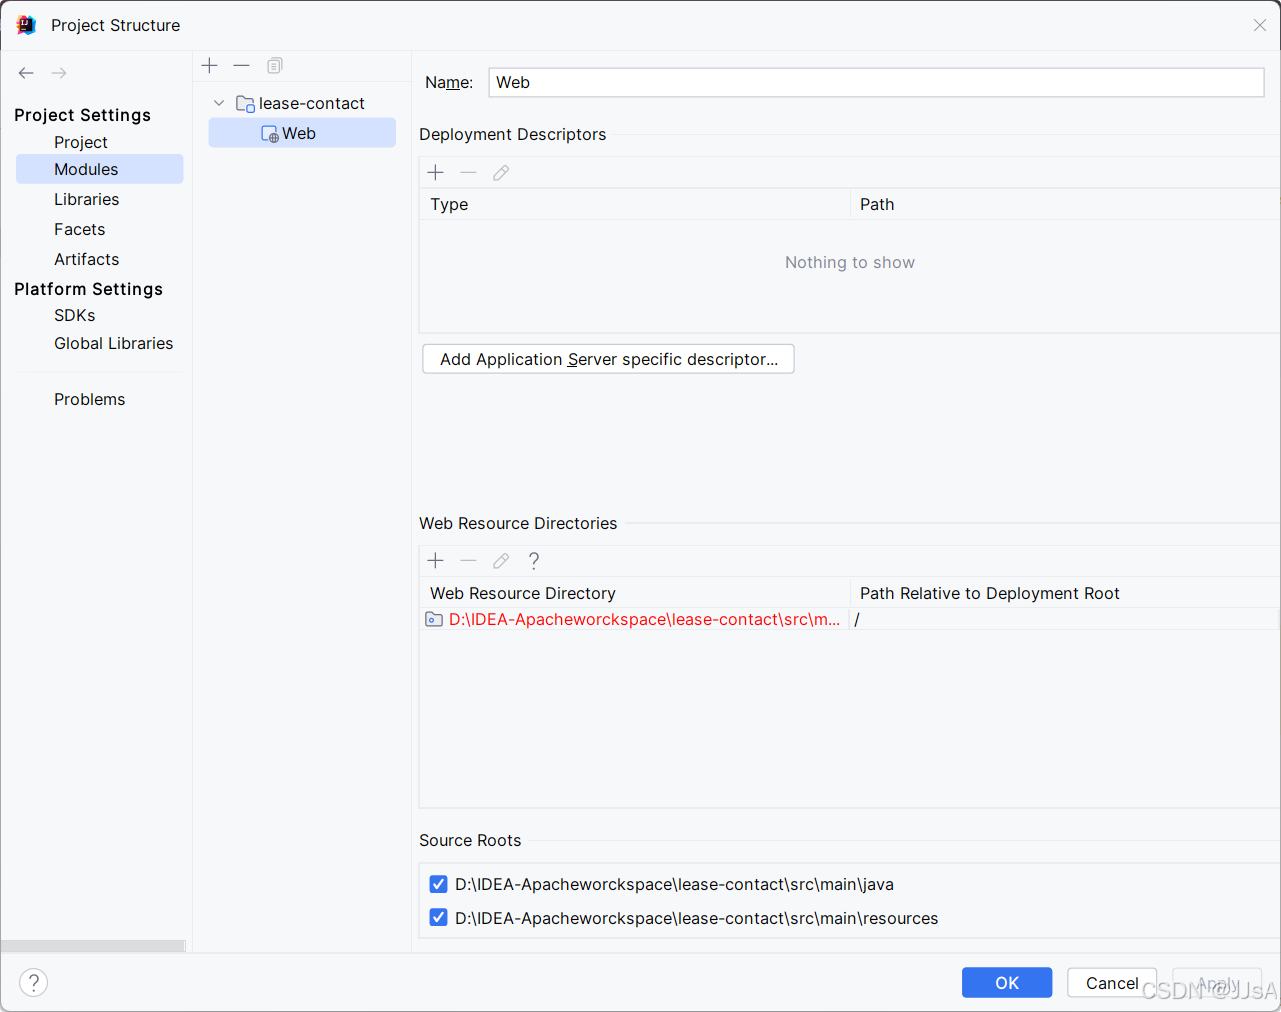This screenshot has height=1012, width=1281.
Task: Uncheck the src\main\resources source root
Action: click(438, 918)
